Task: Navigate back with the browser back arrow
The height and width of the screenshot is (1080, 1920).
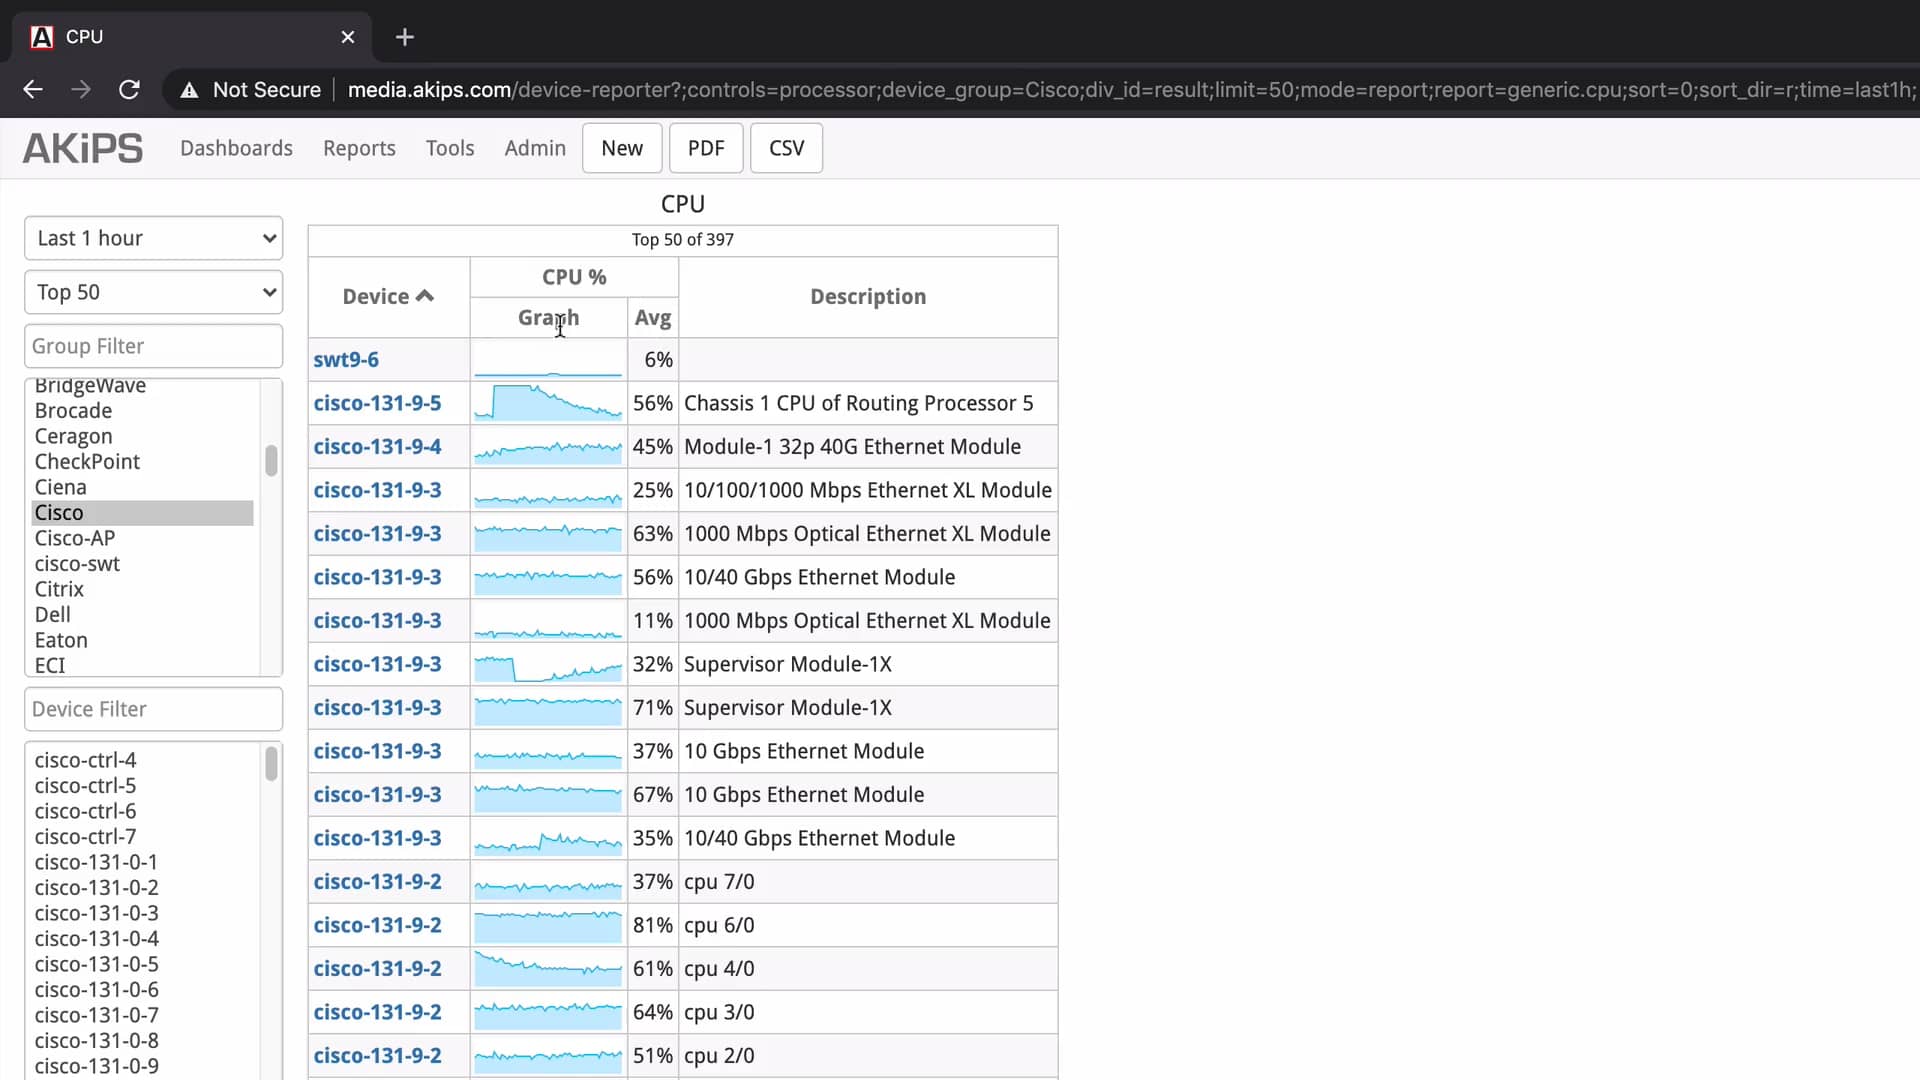Action: (x=32, y=89)
